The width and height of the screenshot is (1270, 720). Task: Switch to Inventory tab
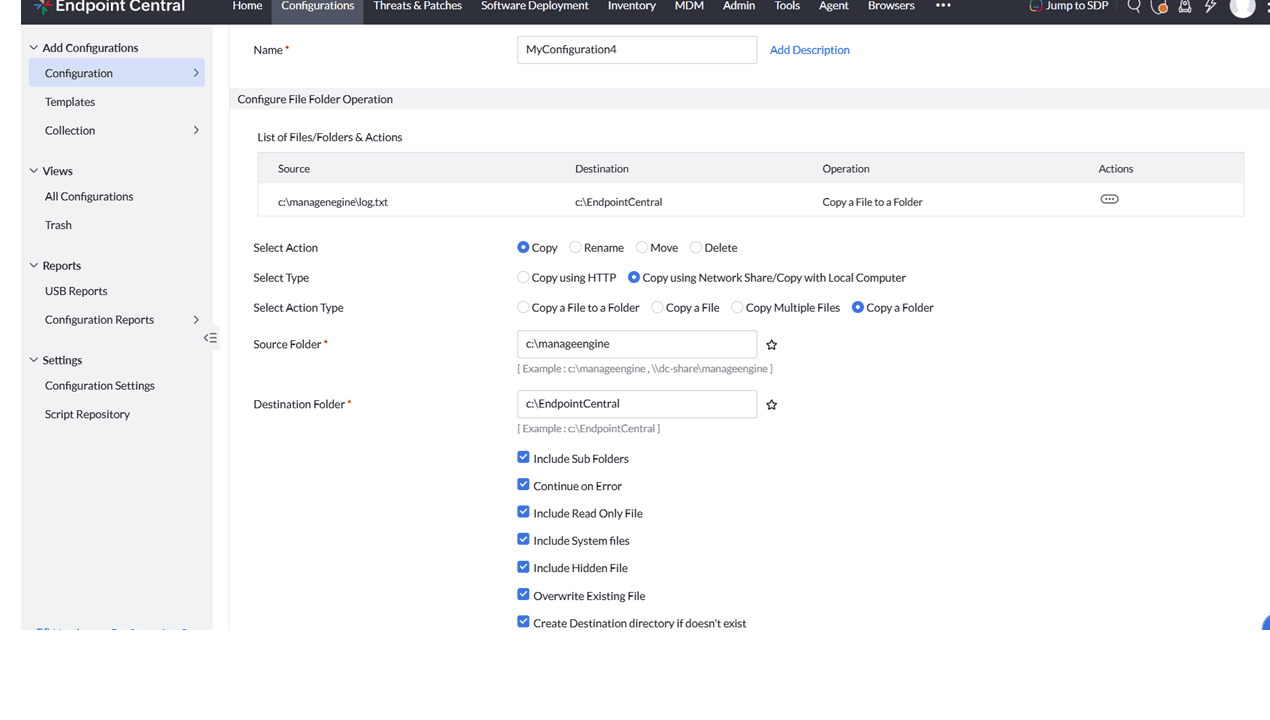[632, 6]
